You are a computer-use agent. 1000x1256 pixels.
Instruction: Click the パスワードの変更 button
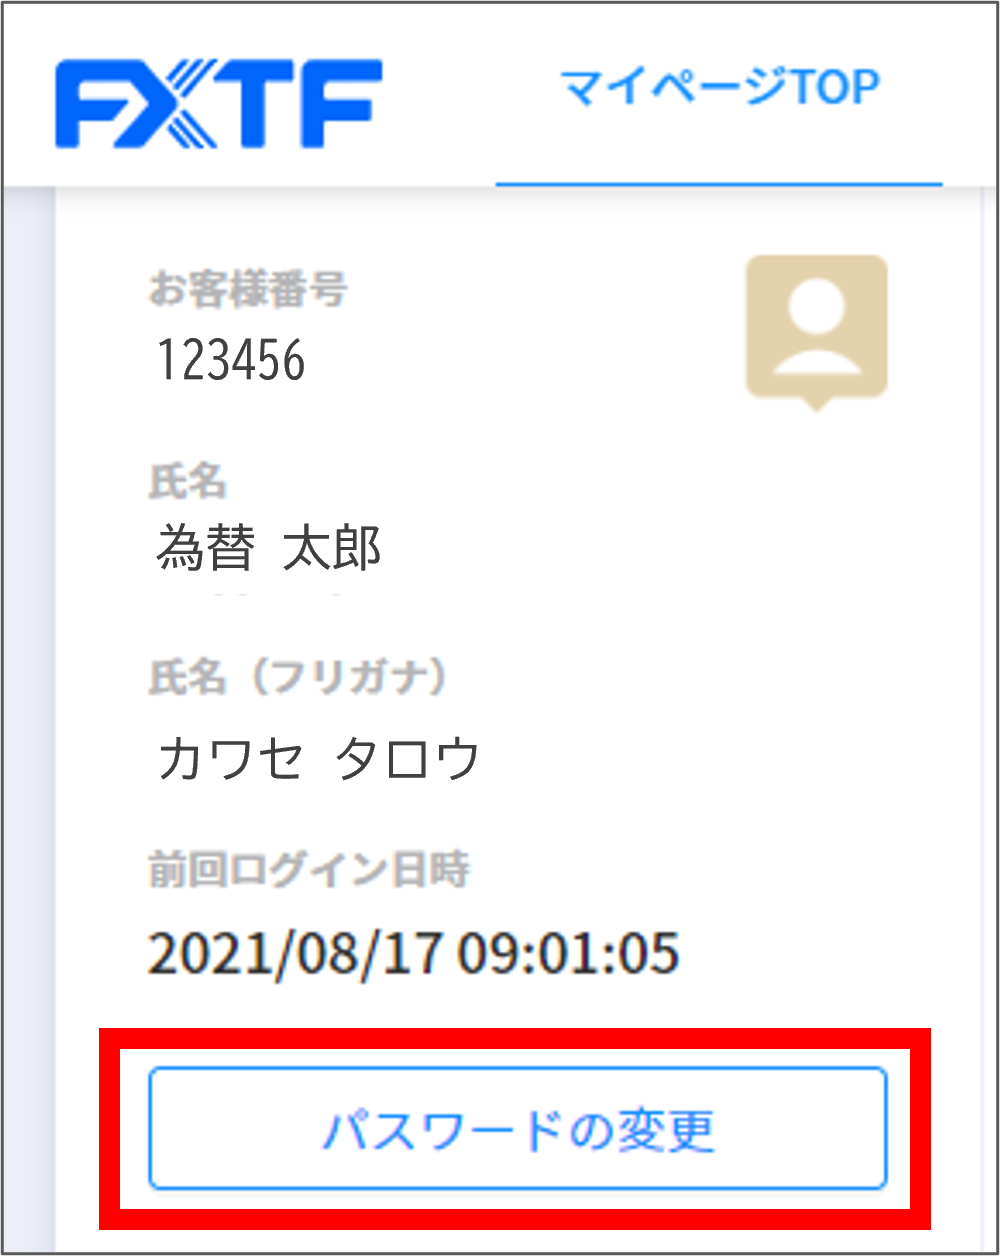[x=518, y=1129]
